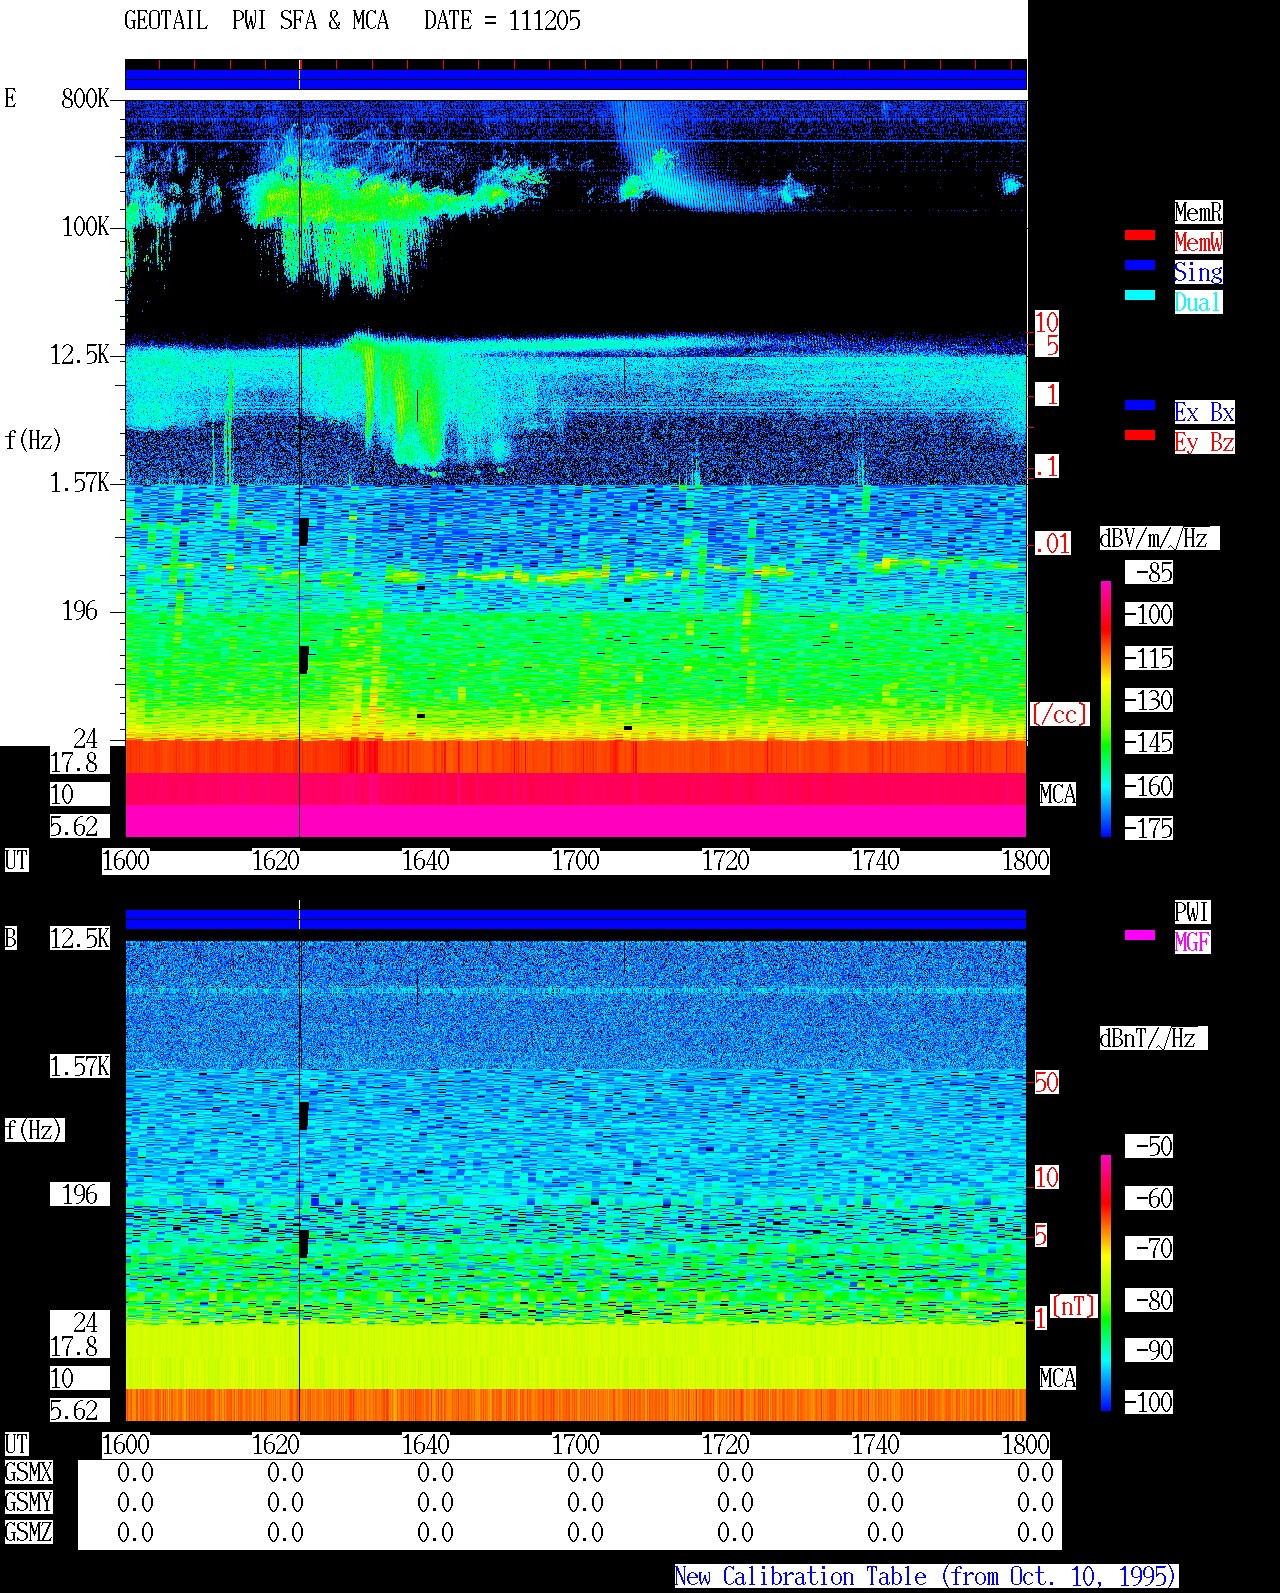
Task: Click the '12.5K' label on E panel axis
Action: pos(80,355)
